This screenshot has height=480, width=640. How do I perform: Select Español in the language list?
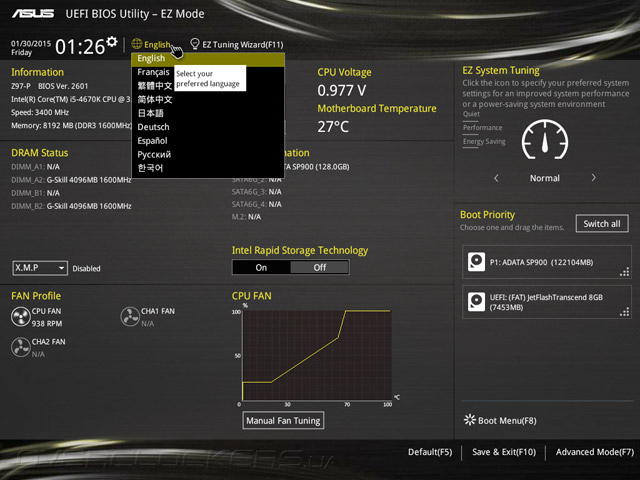pyautogui.click(x=208, y=141)
